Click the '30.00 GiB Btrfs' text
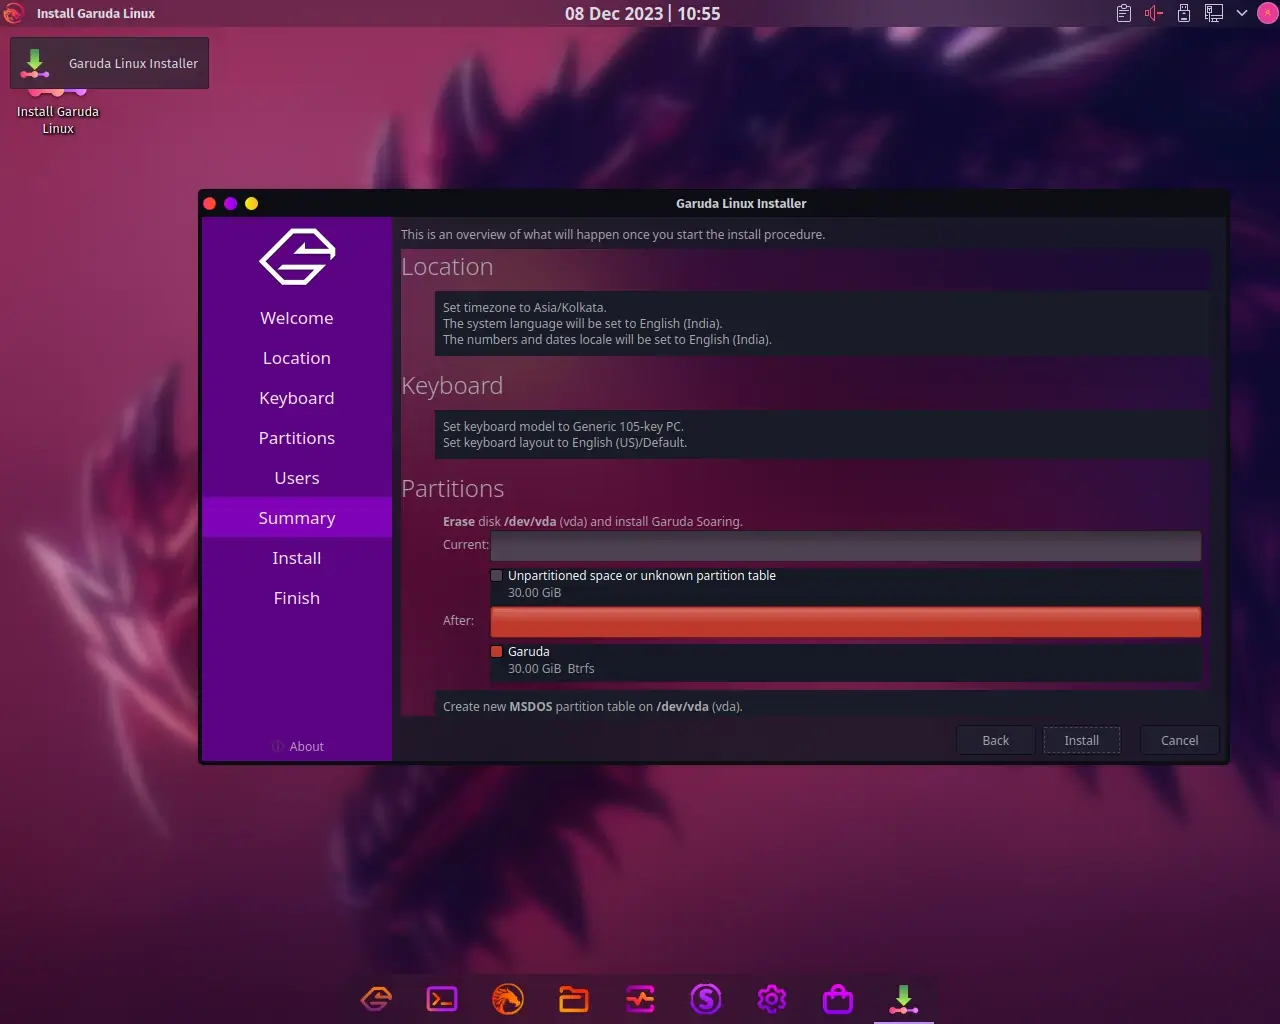 (551, 668)
